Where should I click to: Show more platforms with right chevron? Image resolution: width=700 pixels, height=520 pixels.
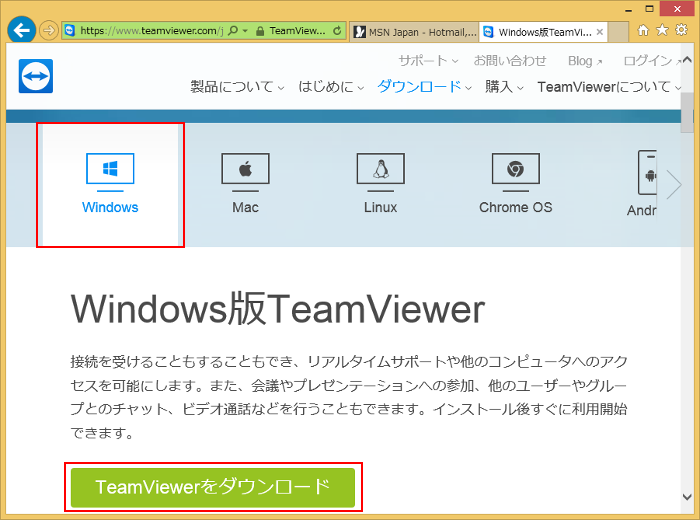[674, 184]
